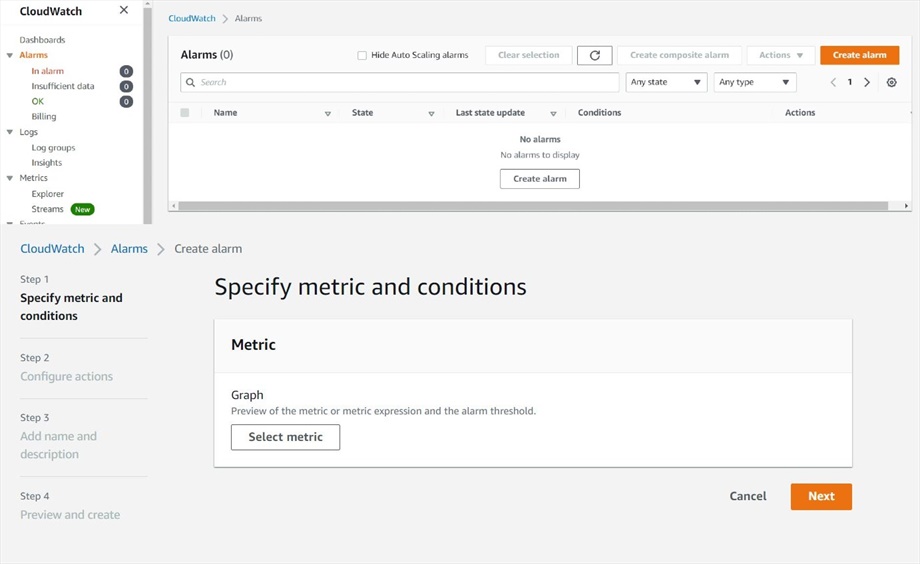
Task: Go to the next page of alarms
Action: tap(867, 82)
